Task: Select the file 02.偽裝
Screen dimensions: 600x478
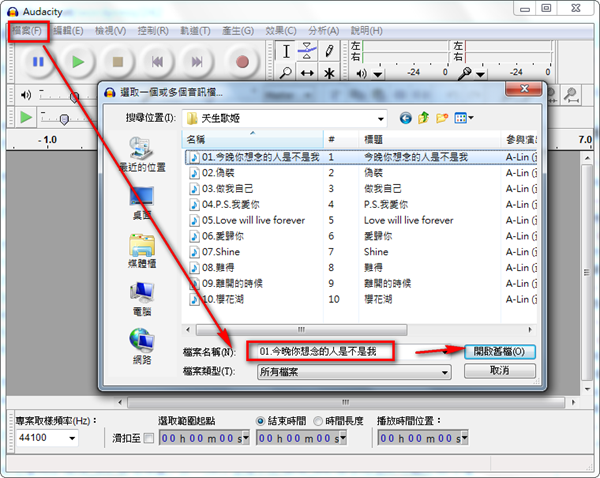Action: [212, 173]
